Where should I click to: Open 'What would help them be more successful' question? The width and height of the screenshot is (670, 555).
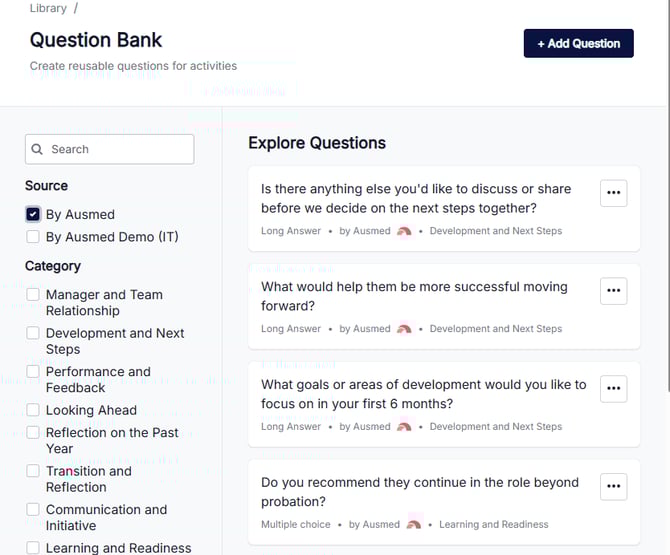[414, 296]
